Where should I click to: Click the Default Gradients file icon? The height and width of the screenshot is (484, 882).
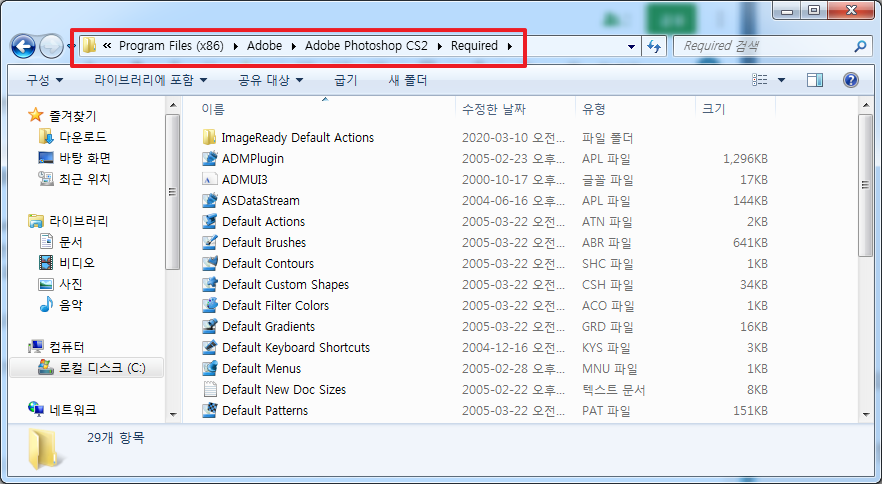209,326
